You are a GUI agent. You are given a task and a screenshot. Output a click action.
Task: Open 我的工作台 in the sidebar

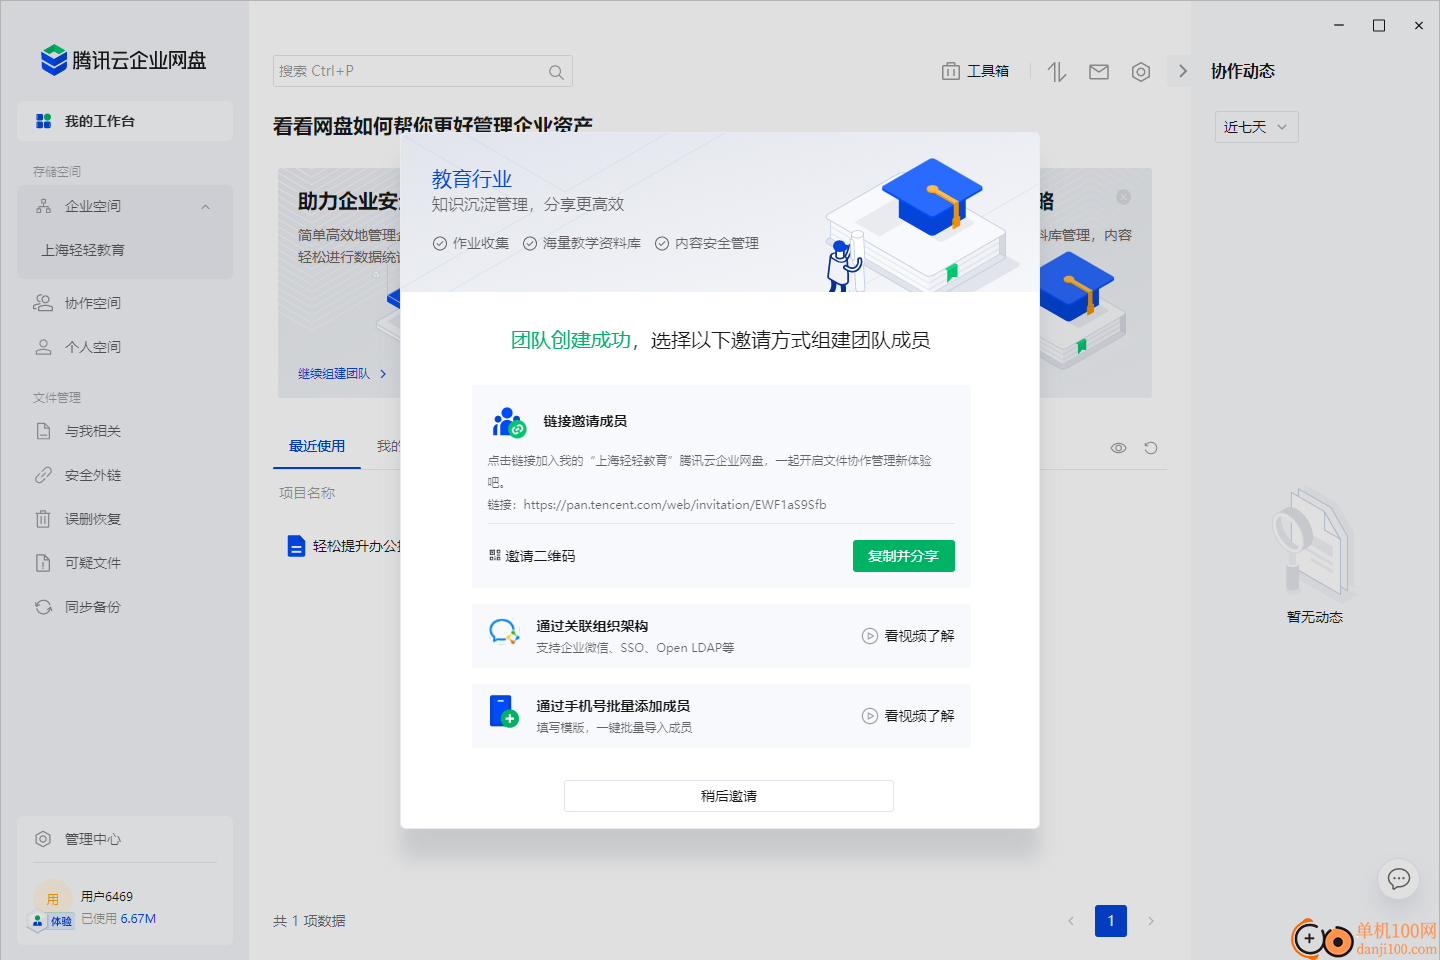tap(125, 121)
